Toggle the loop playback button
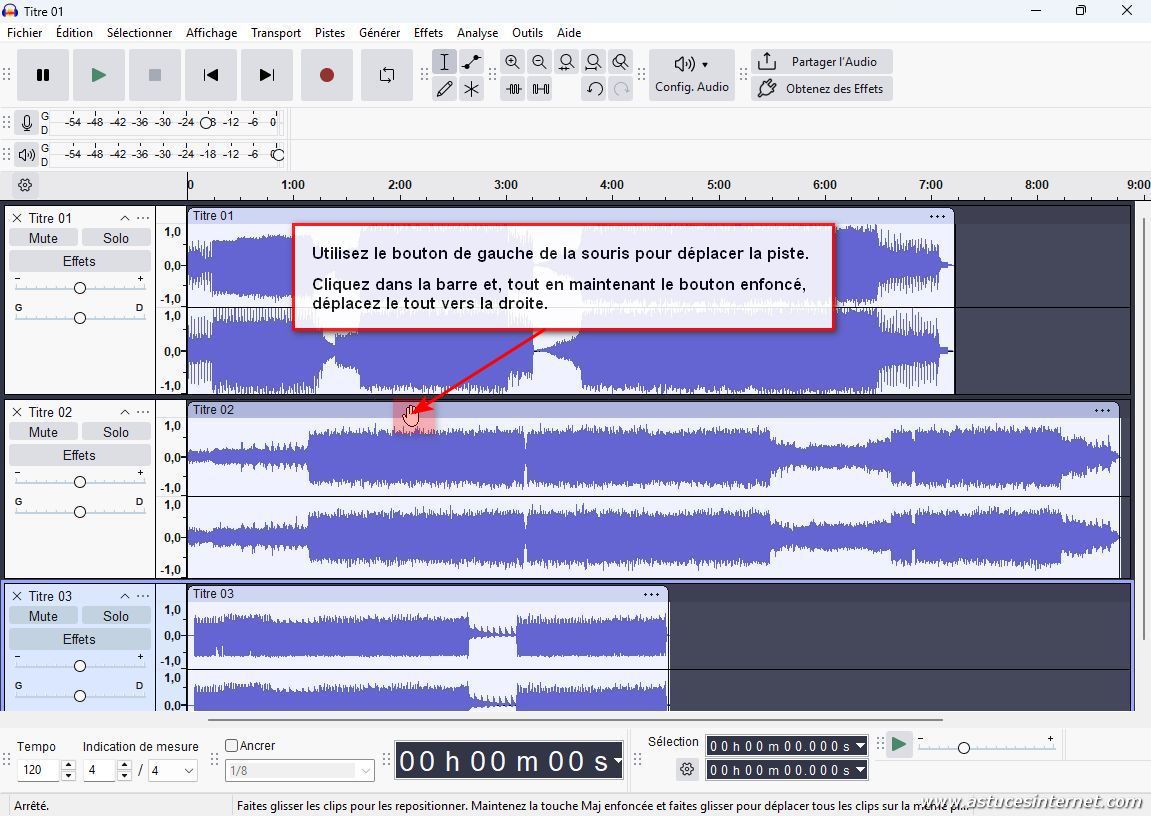 pyautogui.click(x=386, y=75)
